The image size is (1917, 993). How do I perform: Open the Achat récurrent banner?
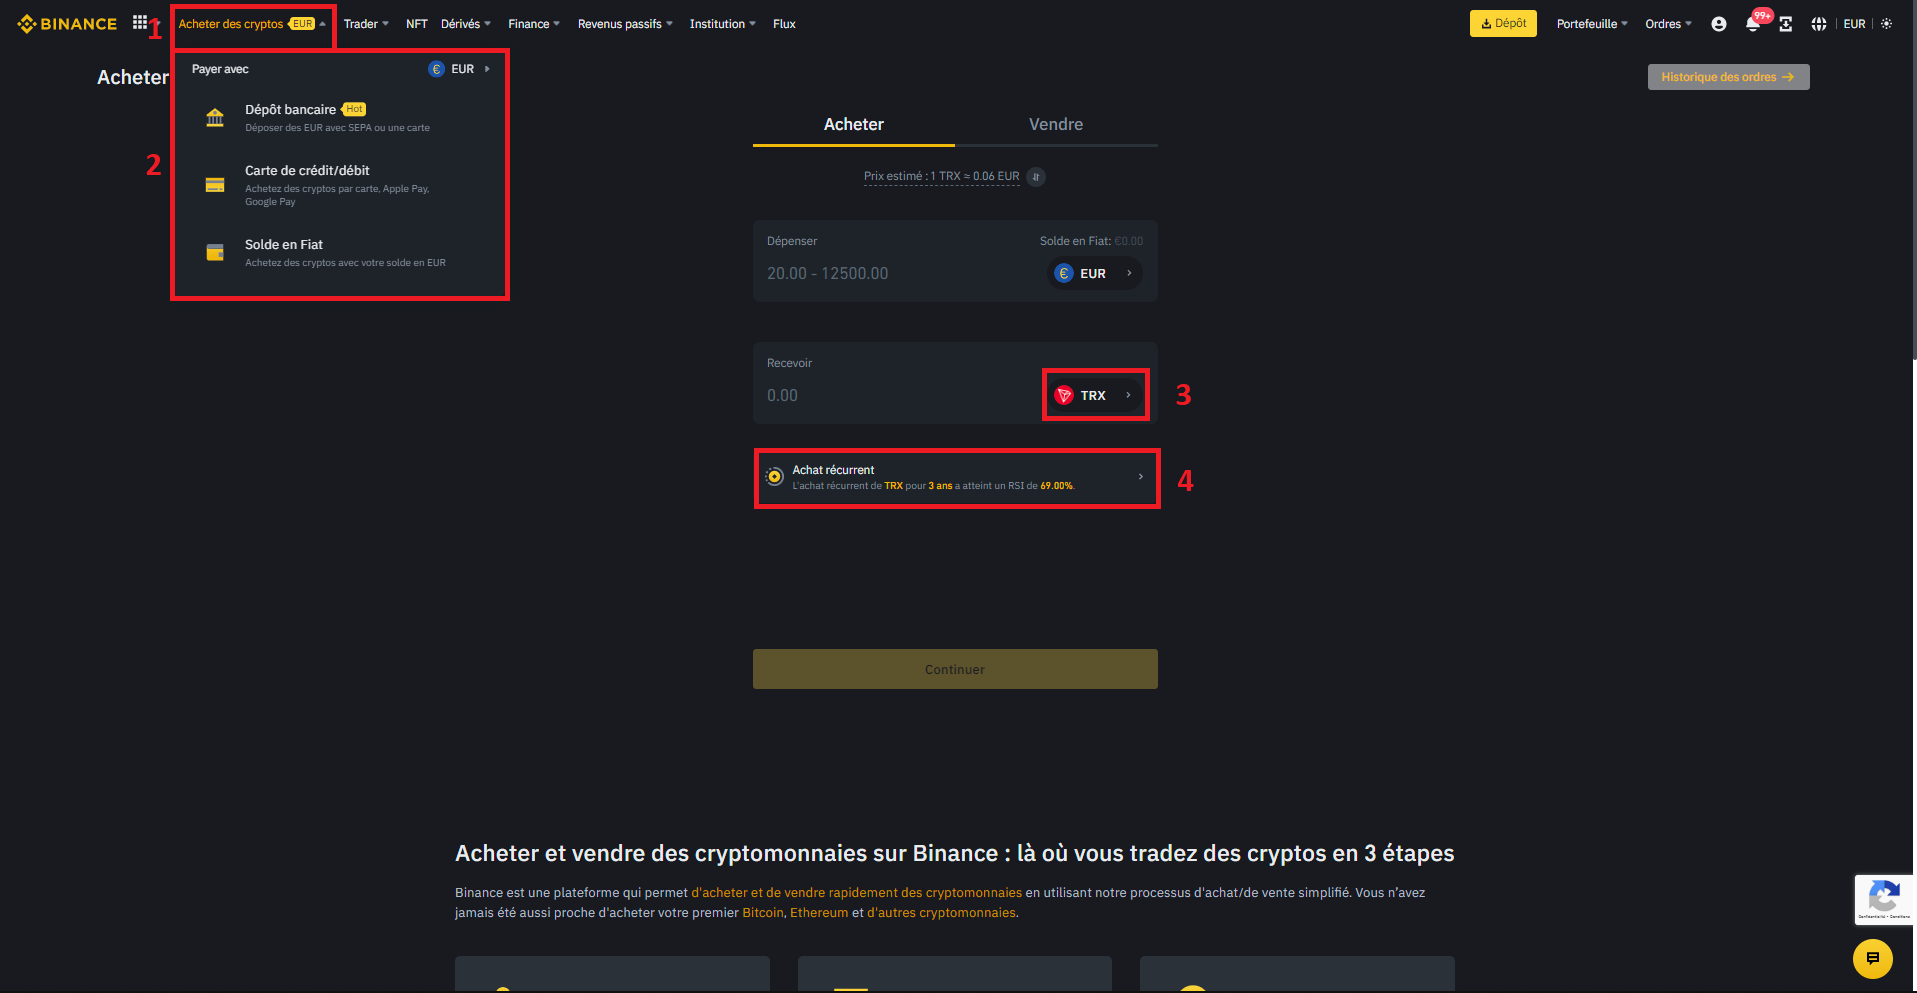pos(956,477)
